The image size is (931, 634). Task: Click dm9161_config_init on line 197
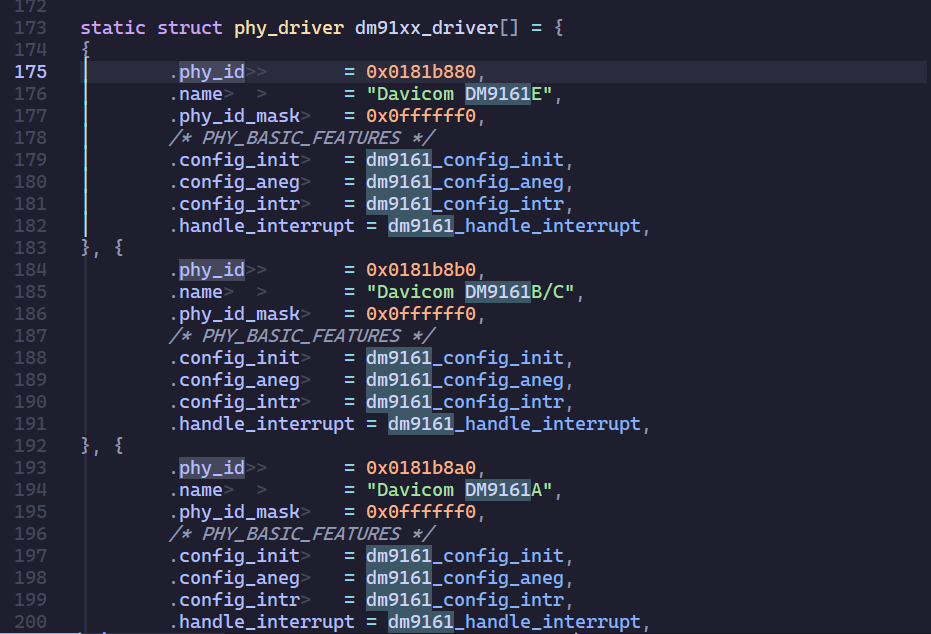(464, 556)
